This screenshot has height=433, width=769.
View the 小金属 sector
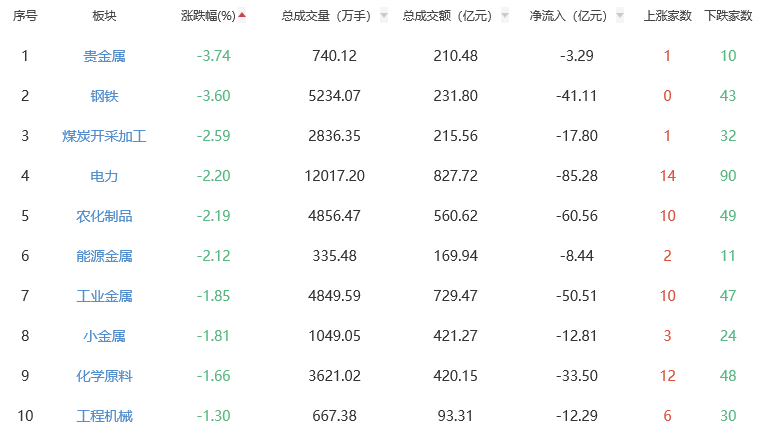pyautogui.click(x=104, y=336)
